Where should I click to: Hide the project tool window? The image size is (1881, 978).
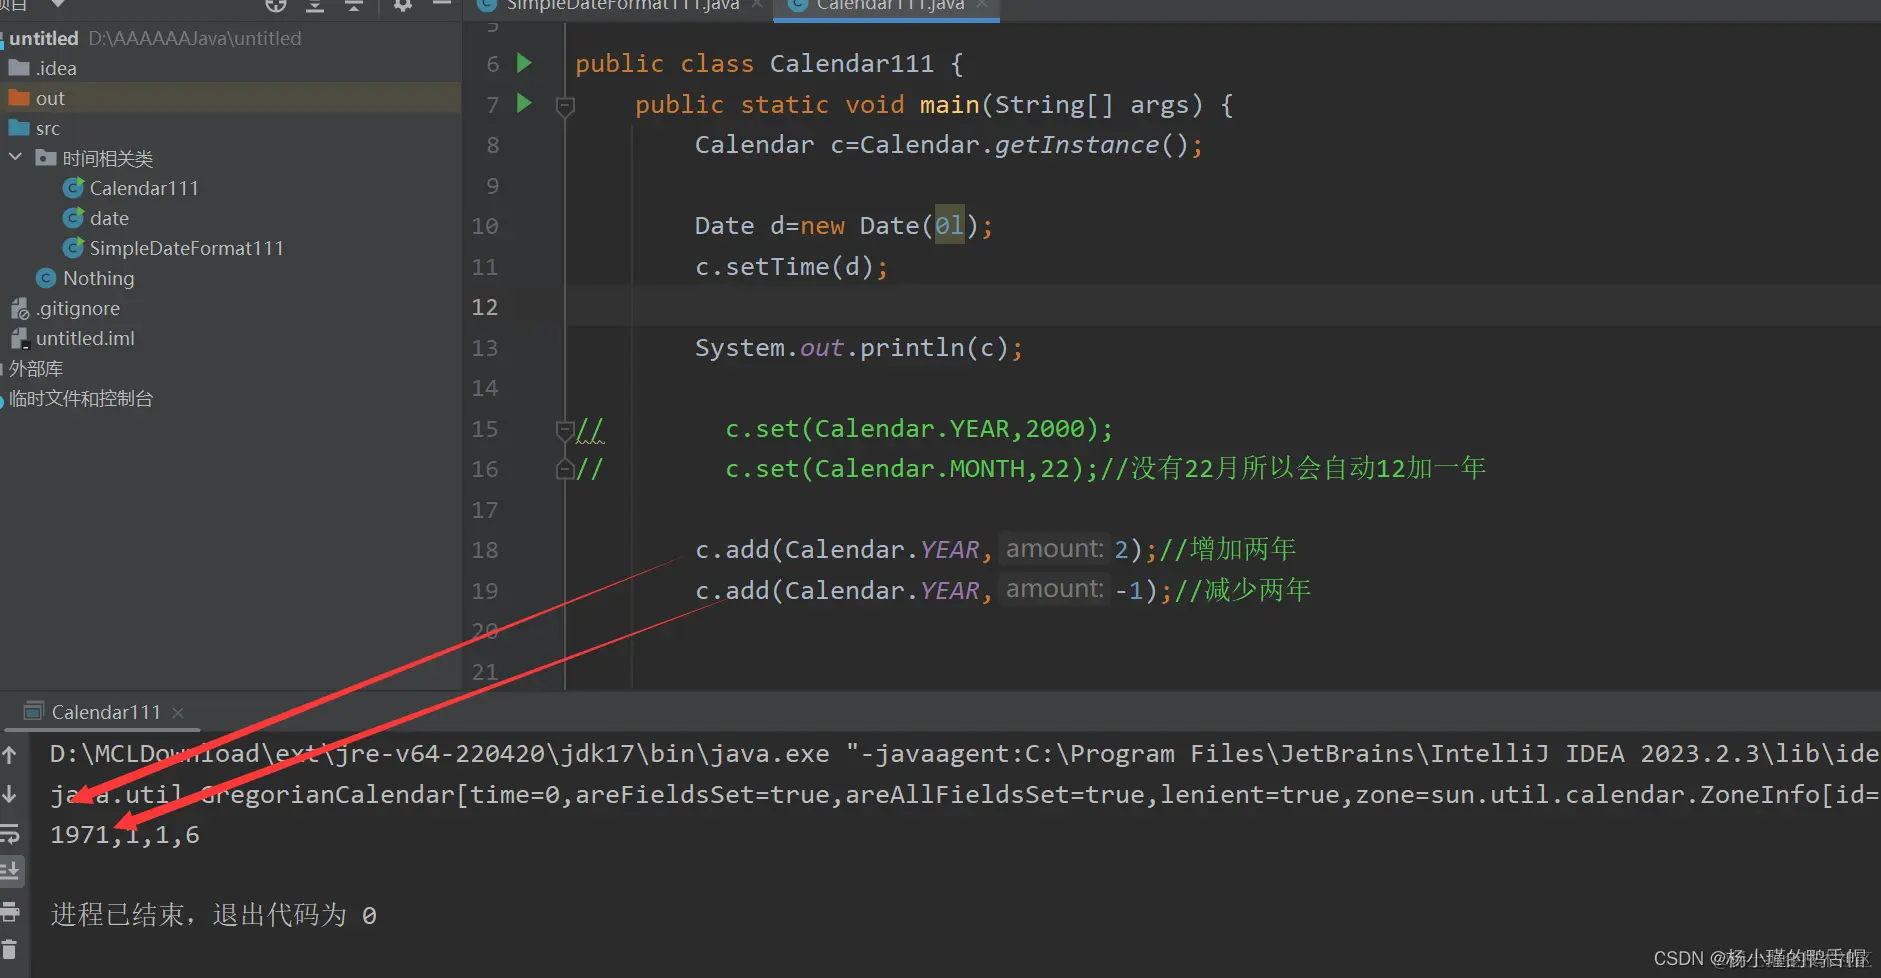pos(442,4)
